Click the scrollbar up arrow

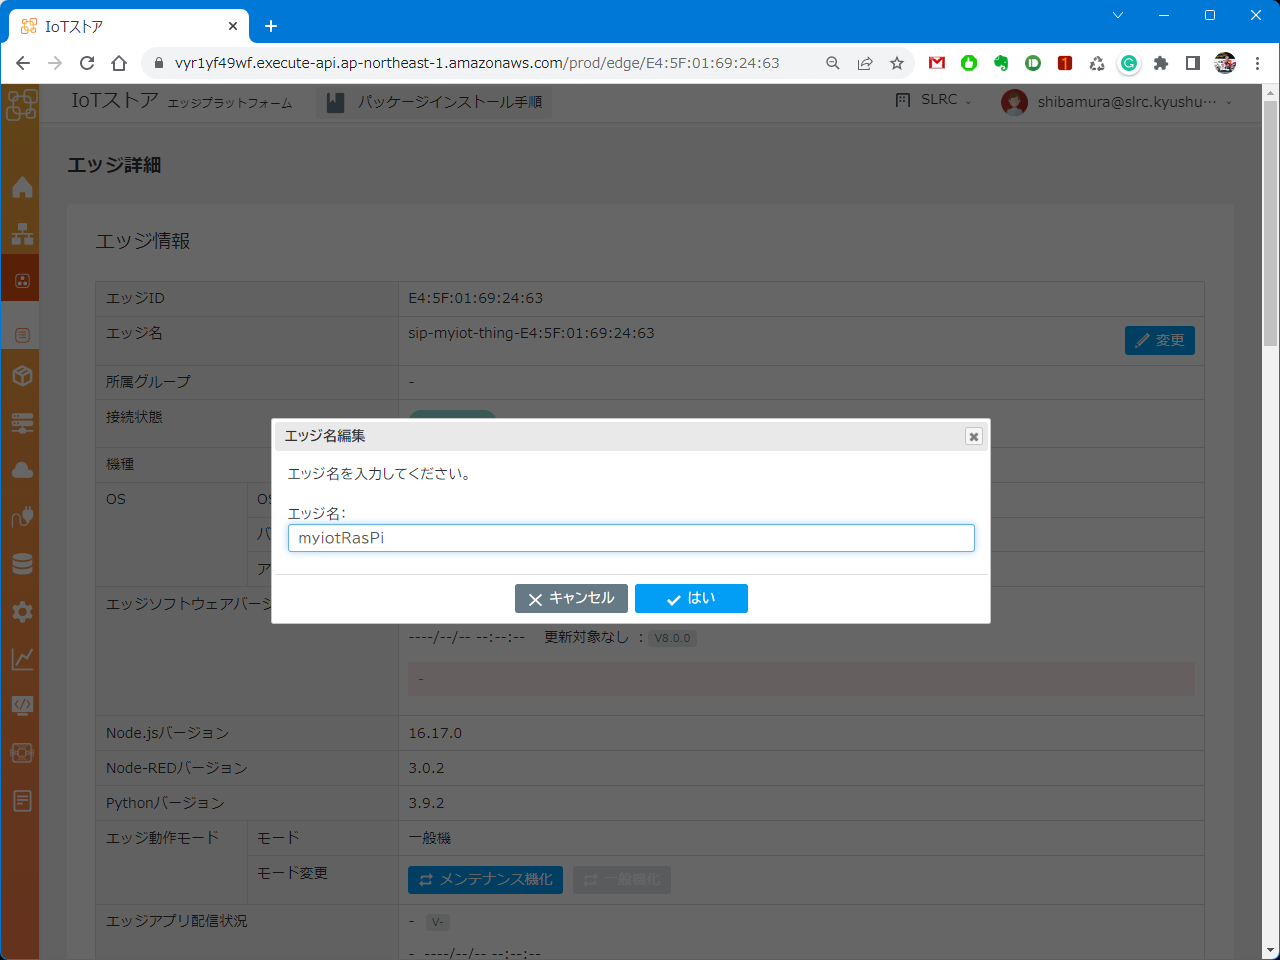(x=1270, y=93)
